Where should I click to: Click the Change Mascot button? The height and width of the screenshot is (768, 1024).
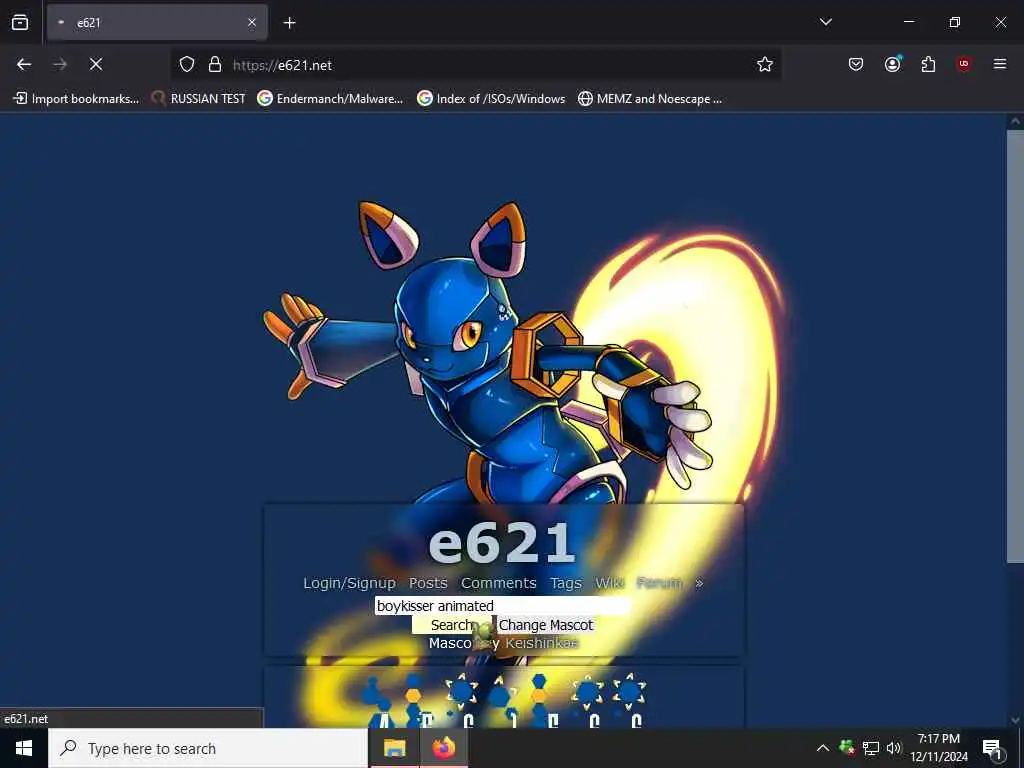[546, 625]
